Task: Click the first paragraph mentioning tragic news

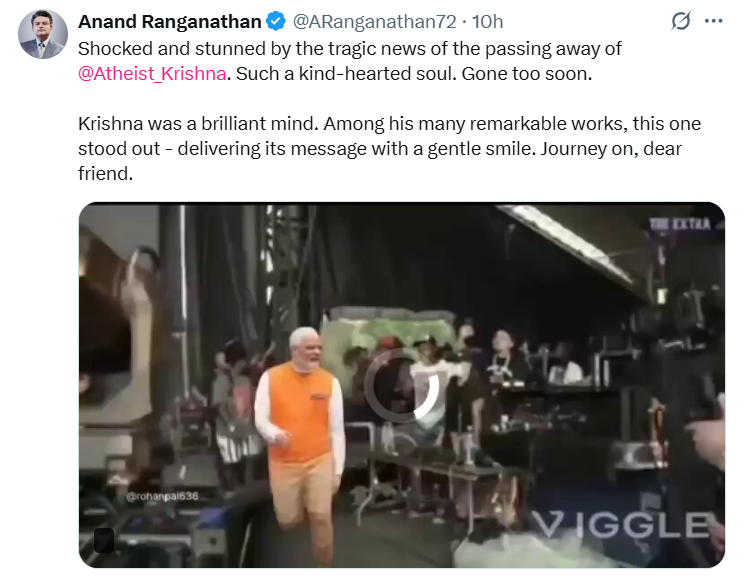Action: pyautogui.click(x=350, y=61)
